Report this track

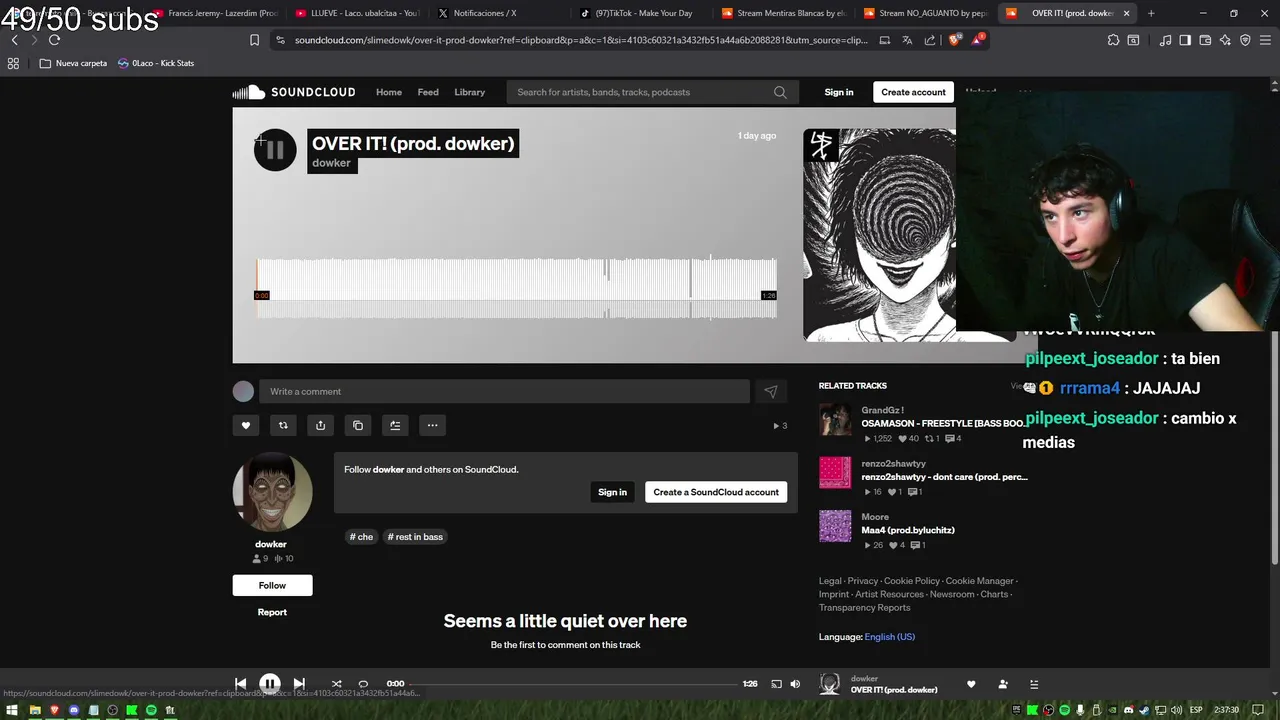coord(272,612)
